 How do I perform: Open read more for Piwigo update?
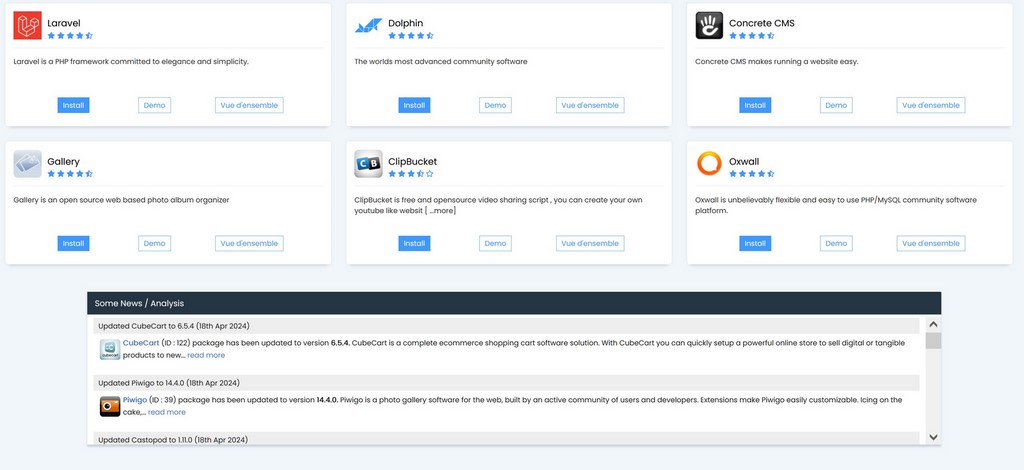(x=167, y=412)
